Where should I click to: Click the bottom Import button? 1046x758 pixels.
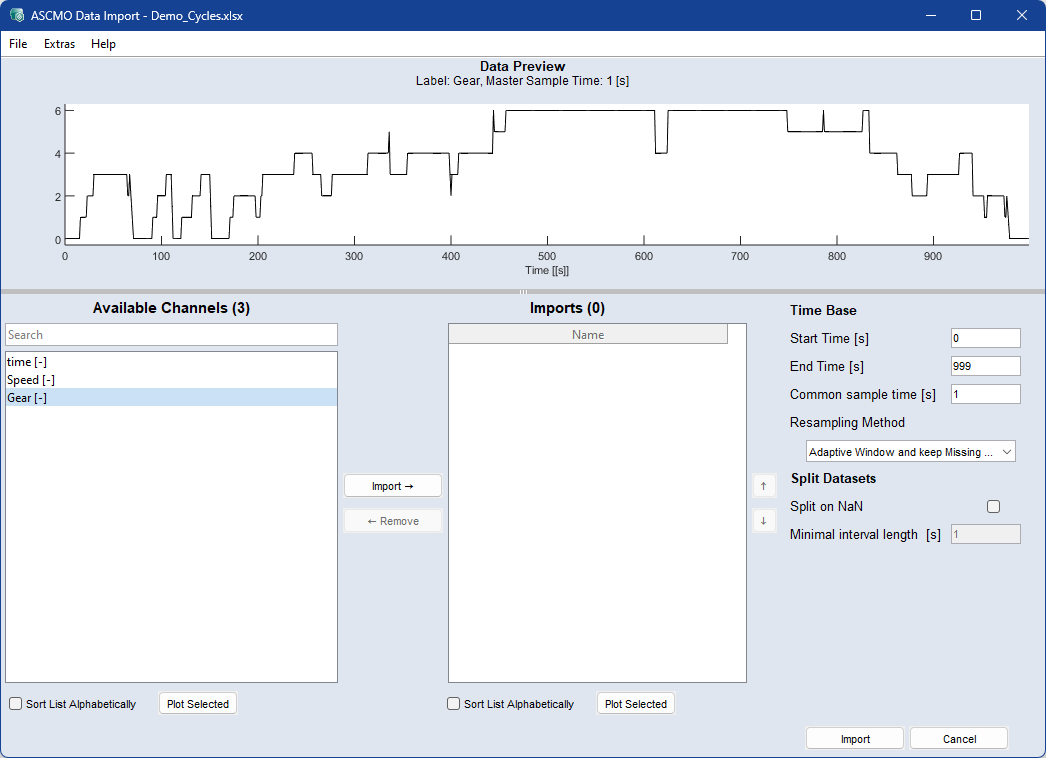(855, 739)
